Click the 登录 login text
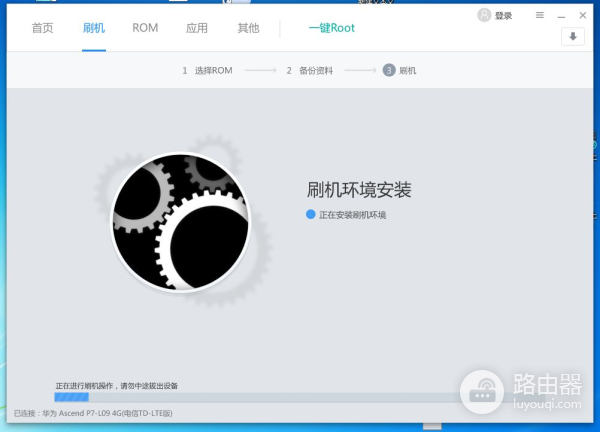600x432 pixels. coord(503,16)
